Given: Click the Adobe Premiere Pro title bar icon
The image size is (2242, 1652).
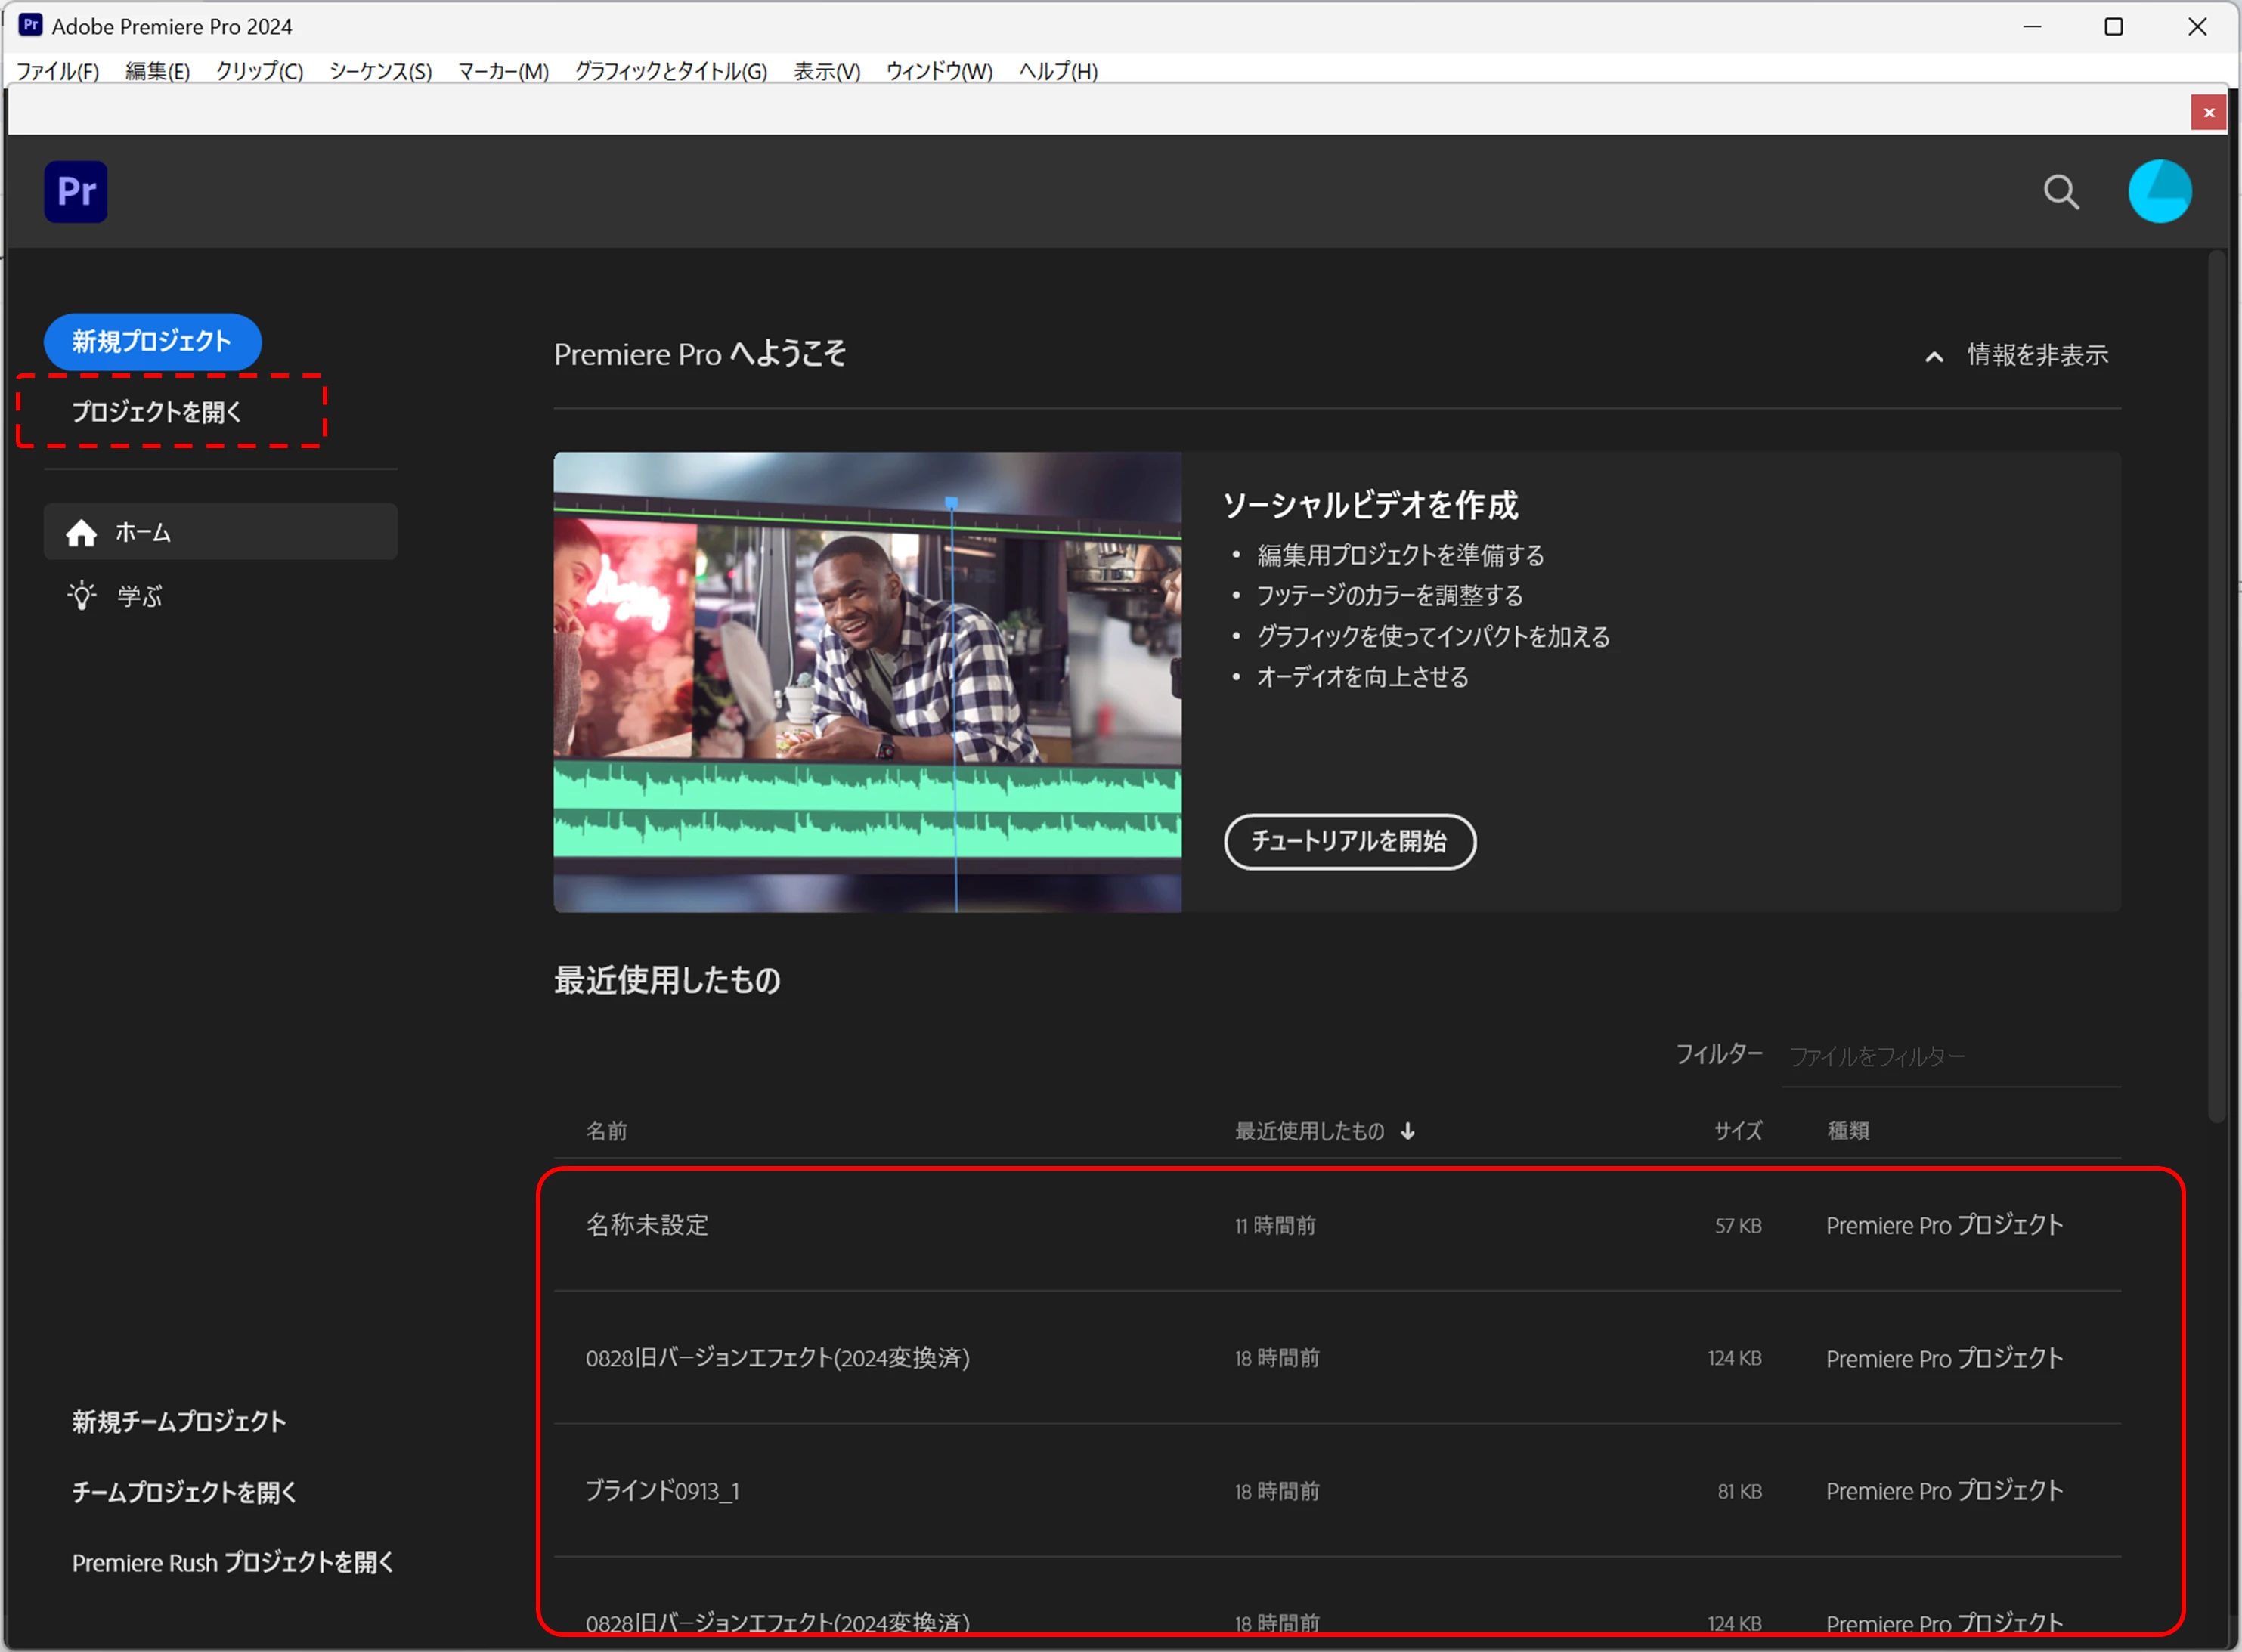Looking at the screenshot, I should (x=30, y=26).
